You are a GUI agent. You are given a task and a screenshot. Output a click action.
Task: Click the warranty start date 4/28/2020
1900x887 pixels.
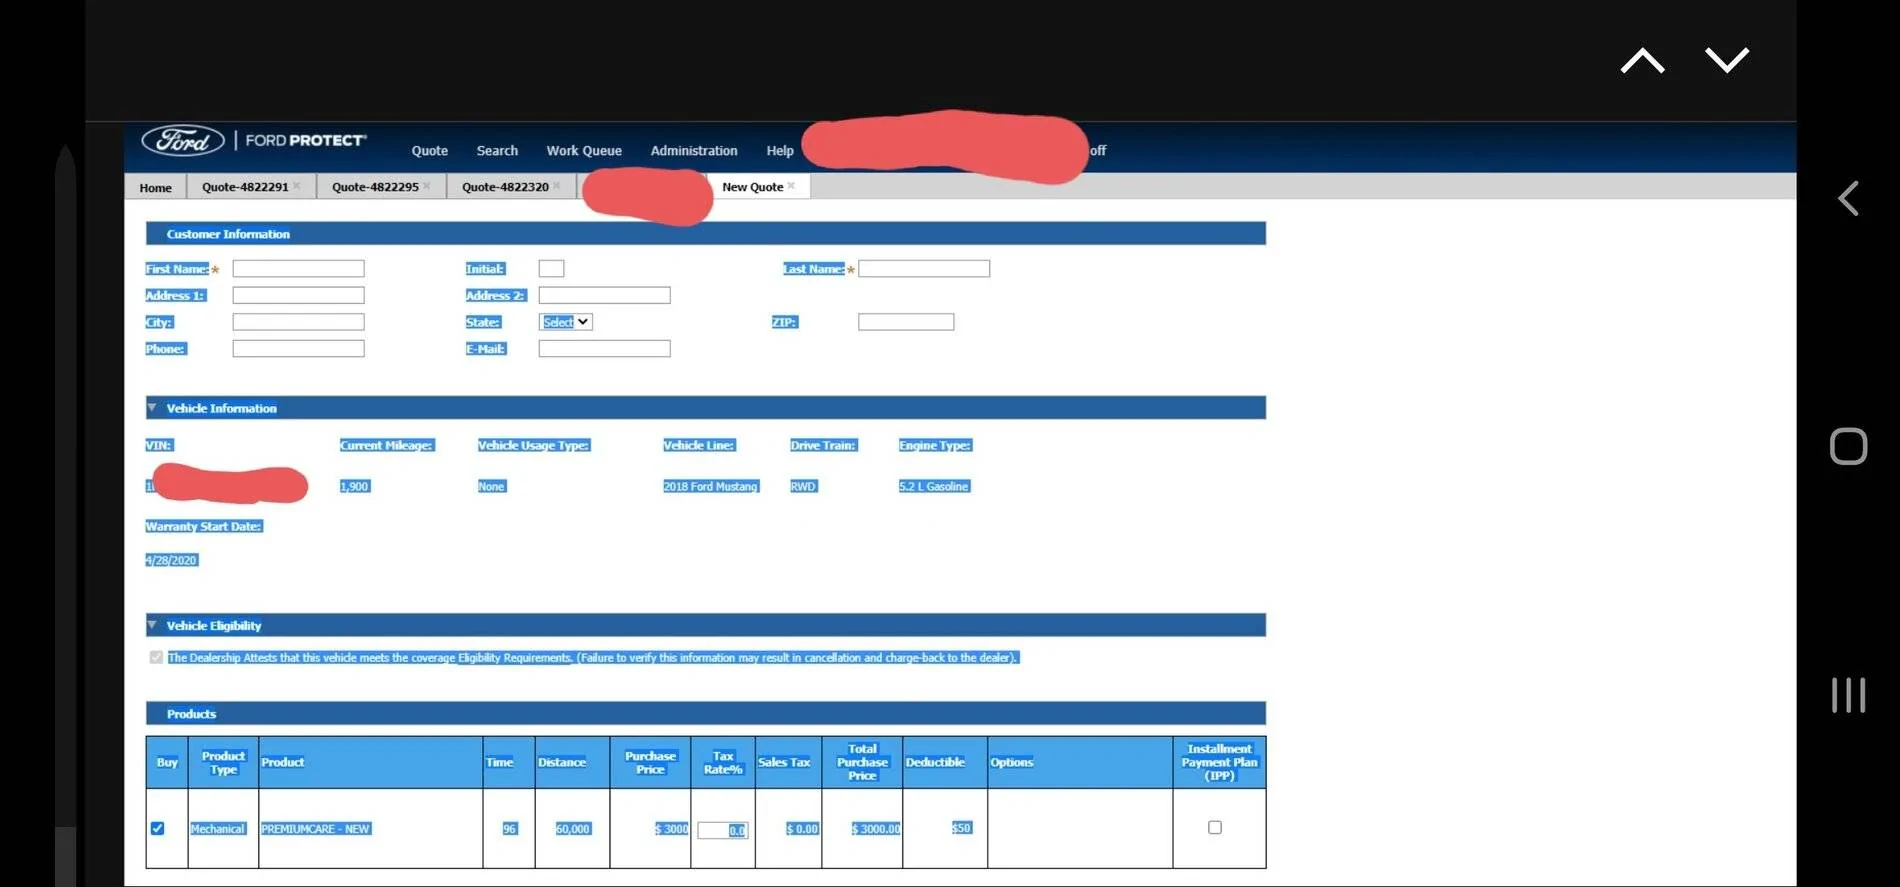pos(172,560)
